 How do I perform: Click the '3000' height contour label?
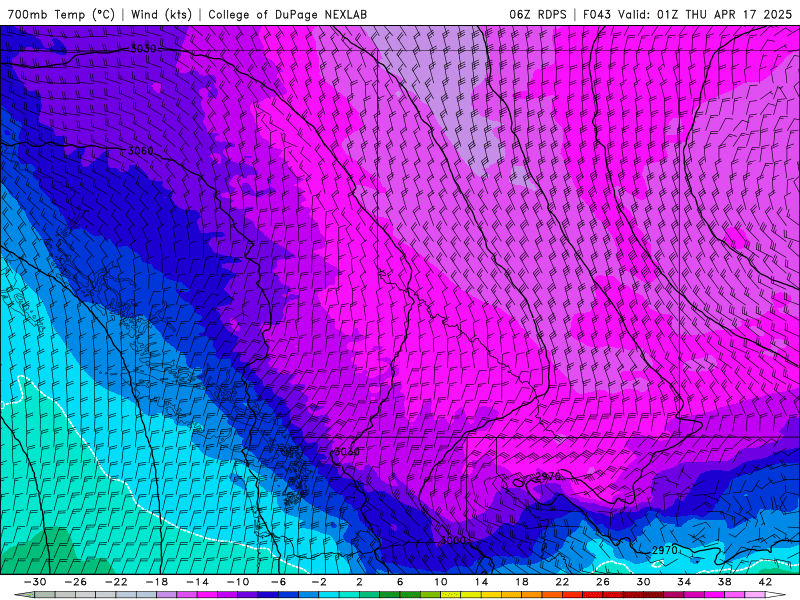453,540
